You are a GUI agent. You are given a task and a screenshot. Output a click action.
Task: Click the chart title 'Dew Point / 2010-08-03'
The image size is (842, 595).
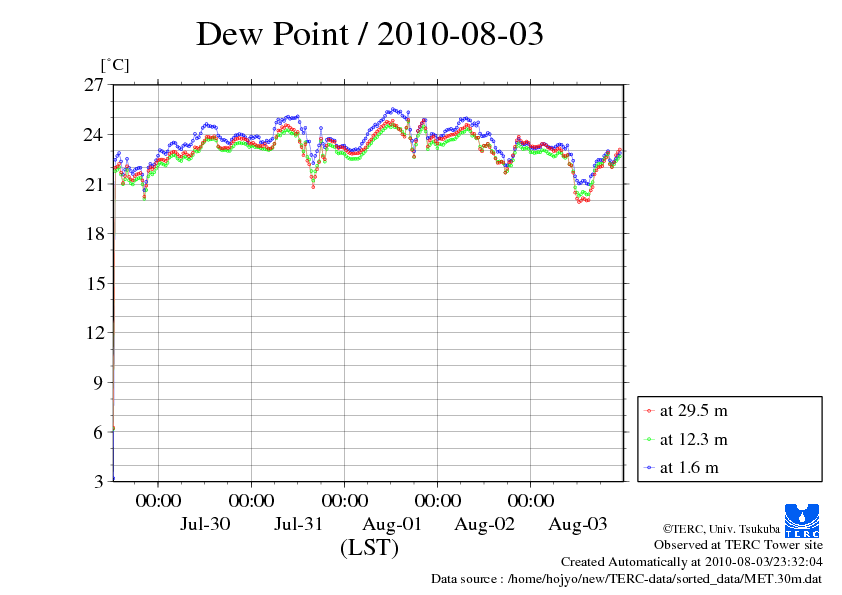pyautogui.click(x=370, y=34)
